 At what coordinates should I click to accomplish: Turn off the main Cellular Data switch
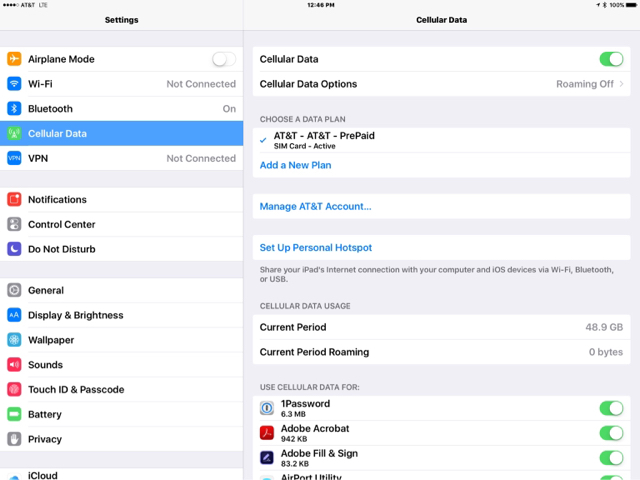click(611, 59)
